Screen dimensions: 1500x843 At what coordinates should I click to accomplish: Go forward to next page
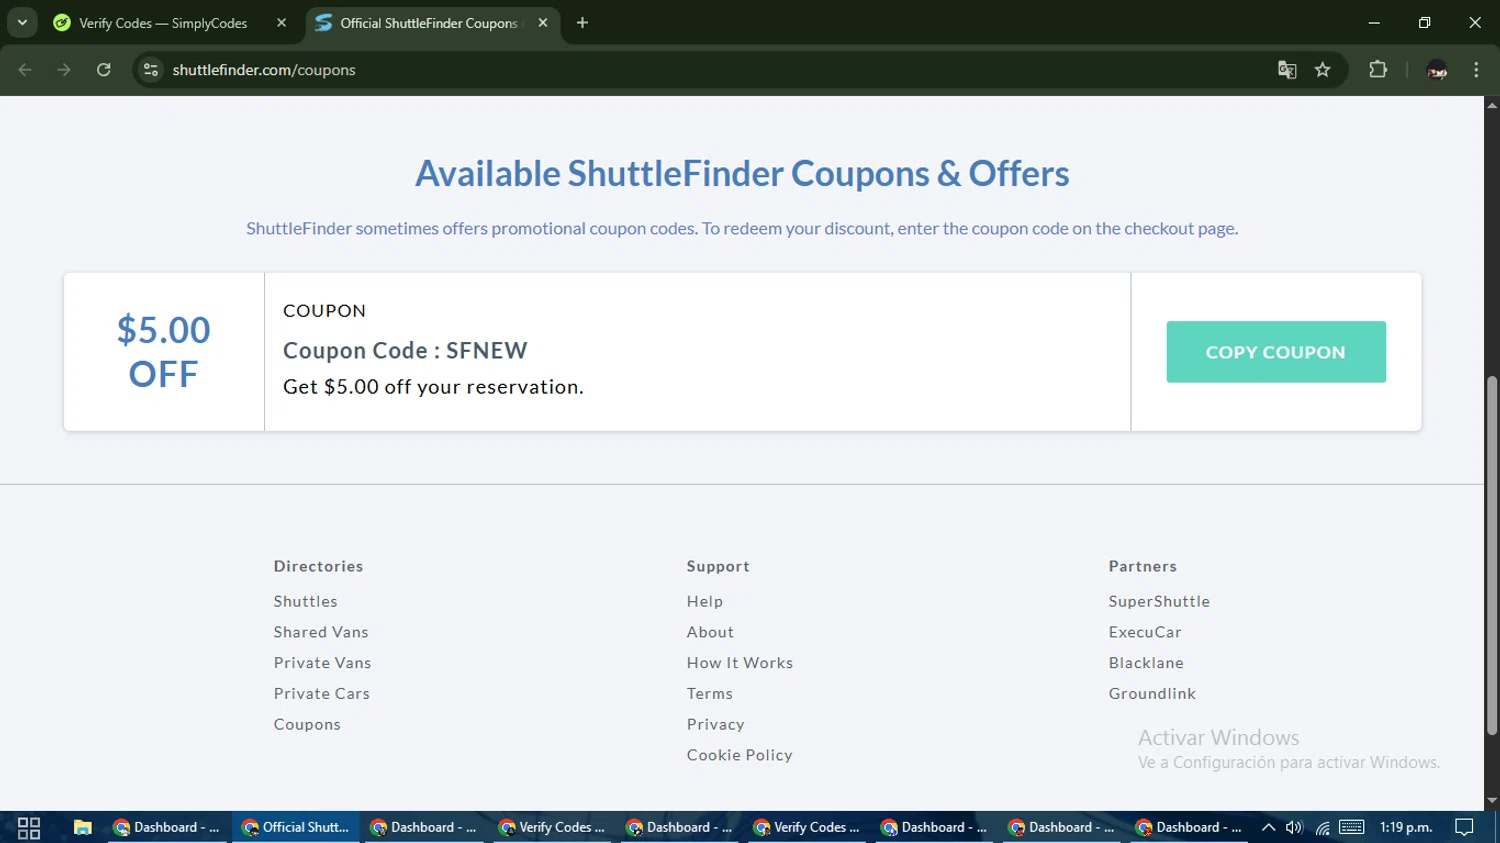(64, 70)
